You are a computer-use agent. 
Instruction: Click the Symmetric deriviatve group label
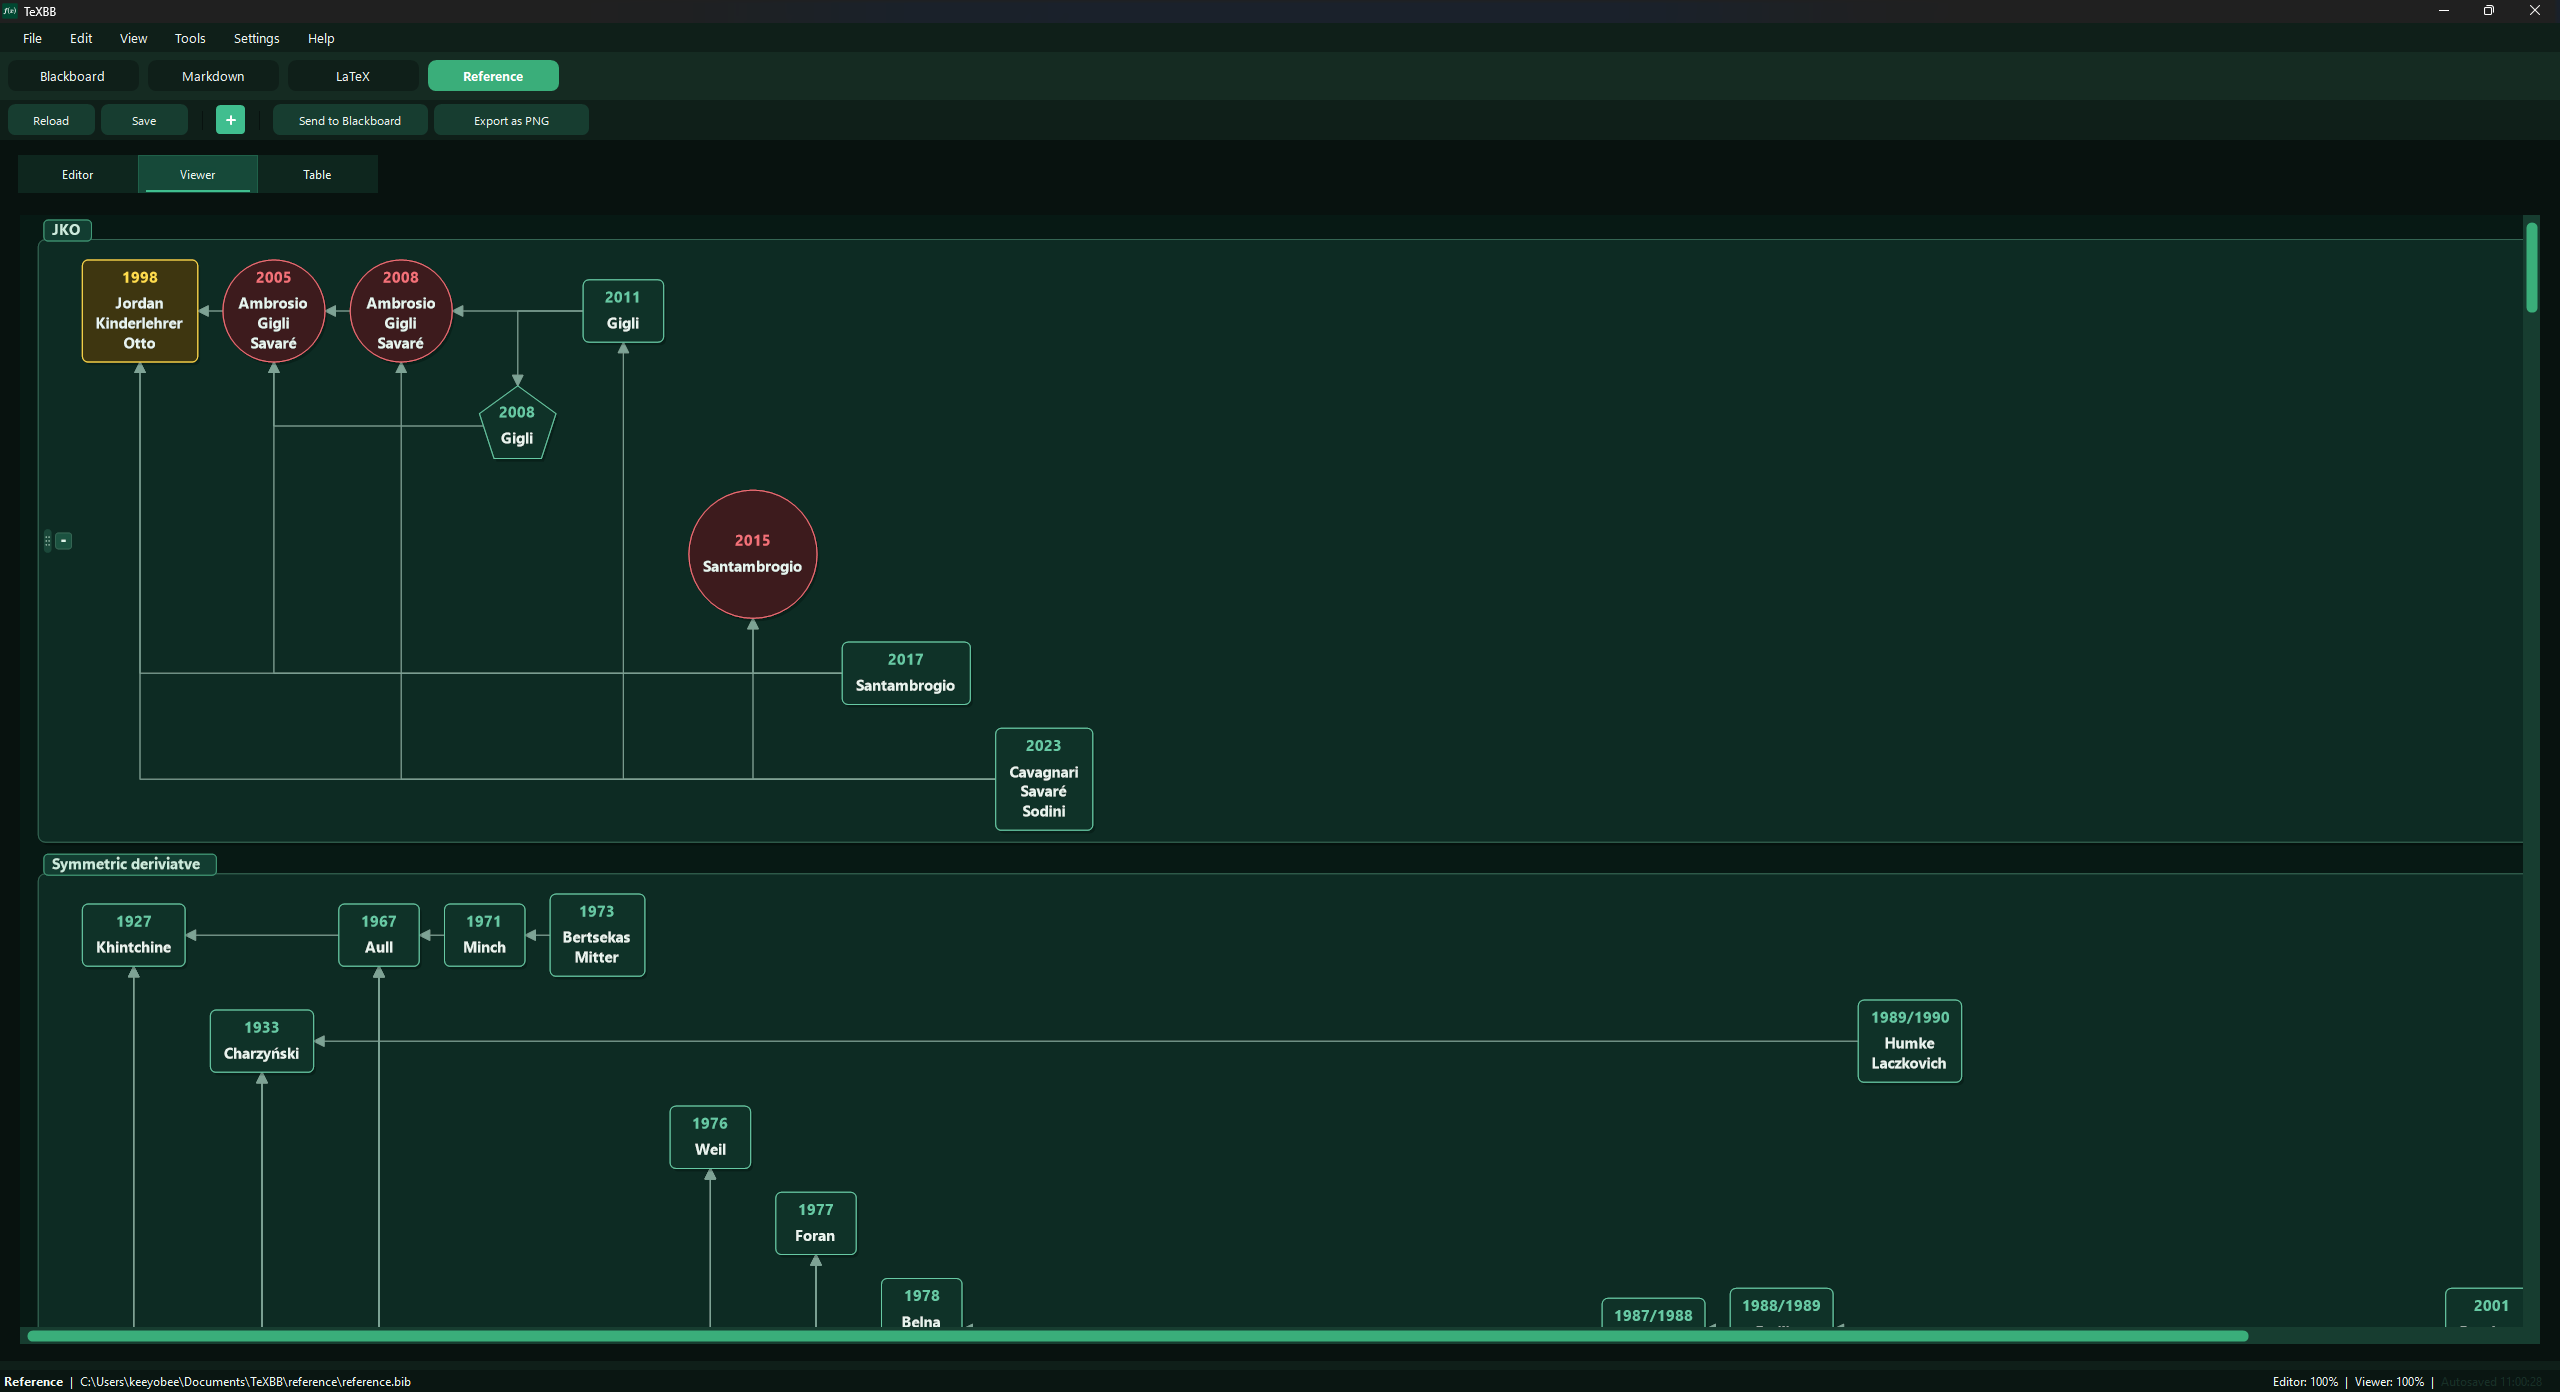click(x=129, y=864)
